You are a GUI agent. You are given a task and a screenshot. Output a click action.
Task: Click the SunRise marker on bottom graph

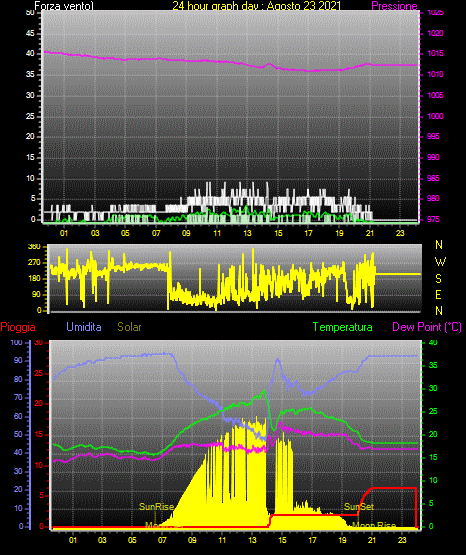point(156,507)
